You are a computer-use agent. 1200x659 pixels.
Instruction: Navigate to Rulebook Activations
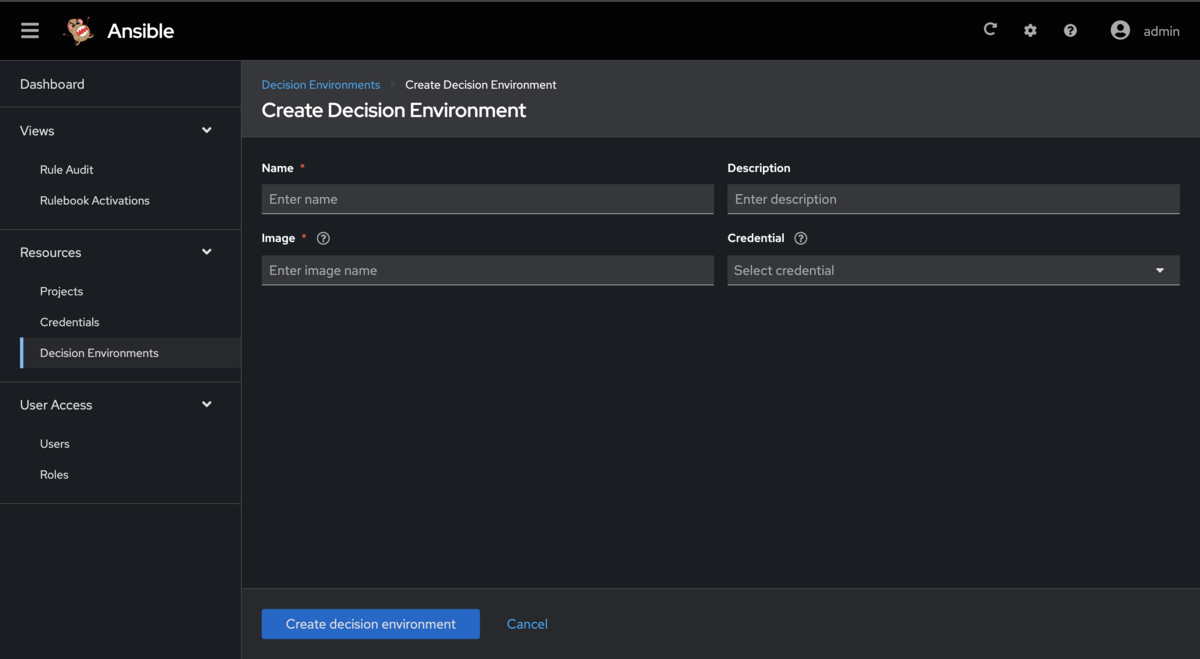94,200
